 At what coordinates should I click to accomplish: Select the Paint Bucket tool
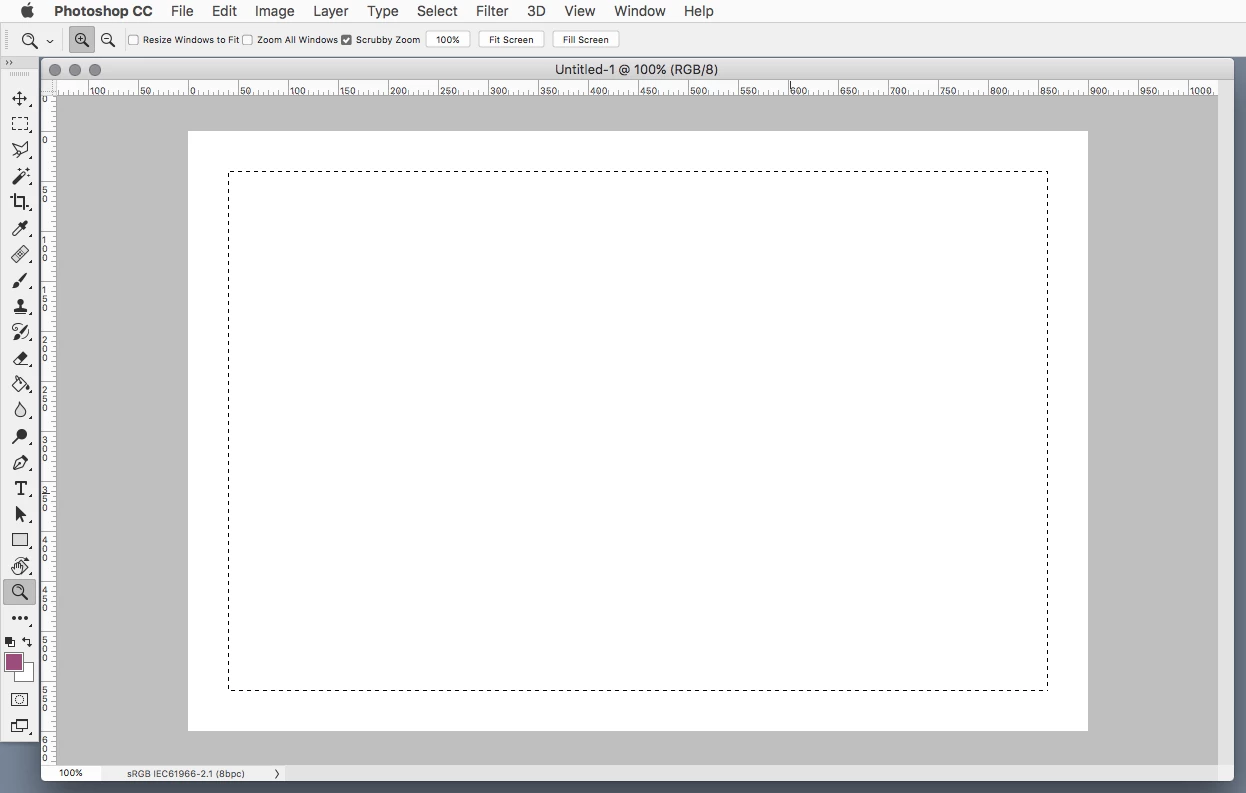pyautogui.click(x=19, y=384)
